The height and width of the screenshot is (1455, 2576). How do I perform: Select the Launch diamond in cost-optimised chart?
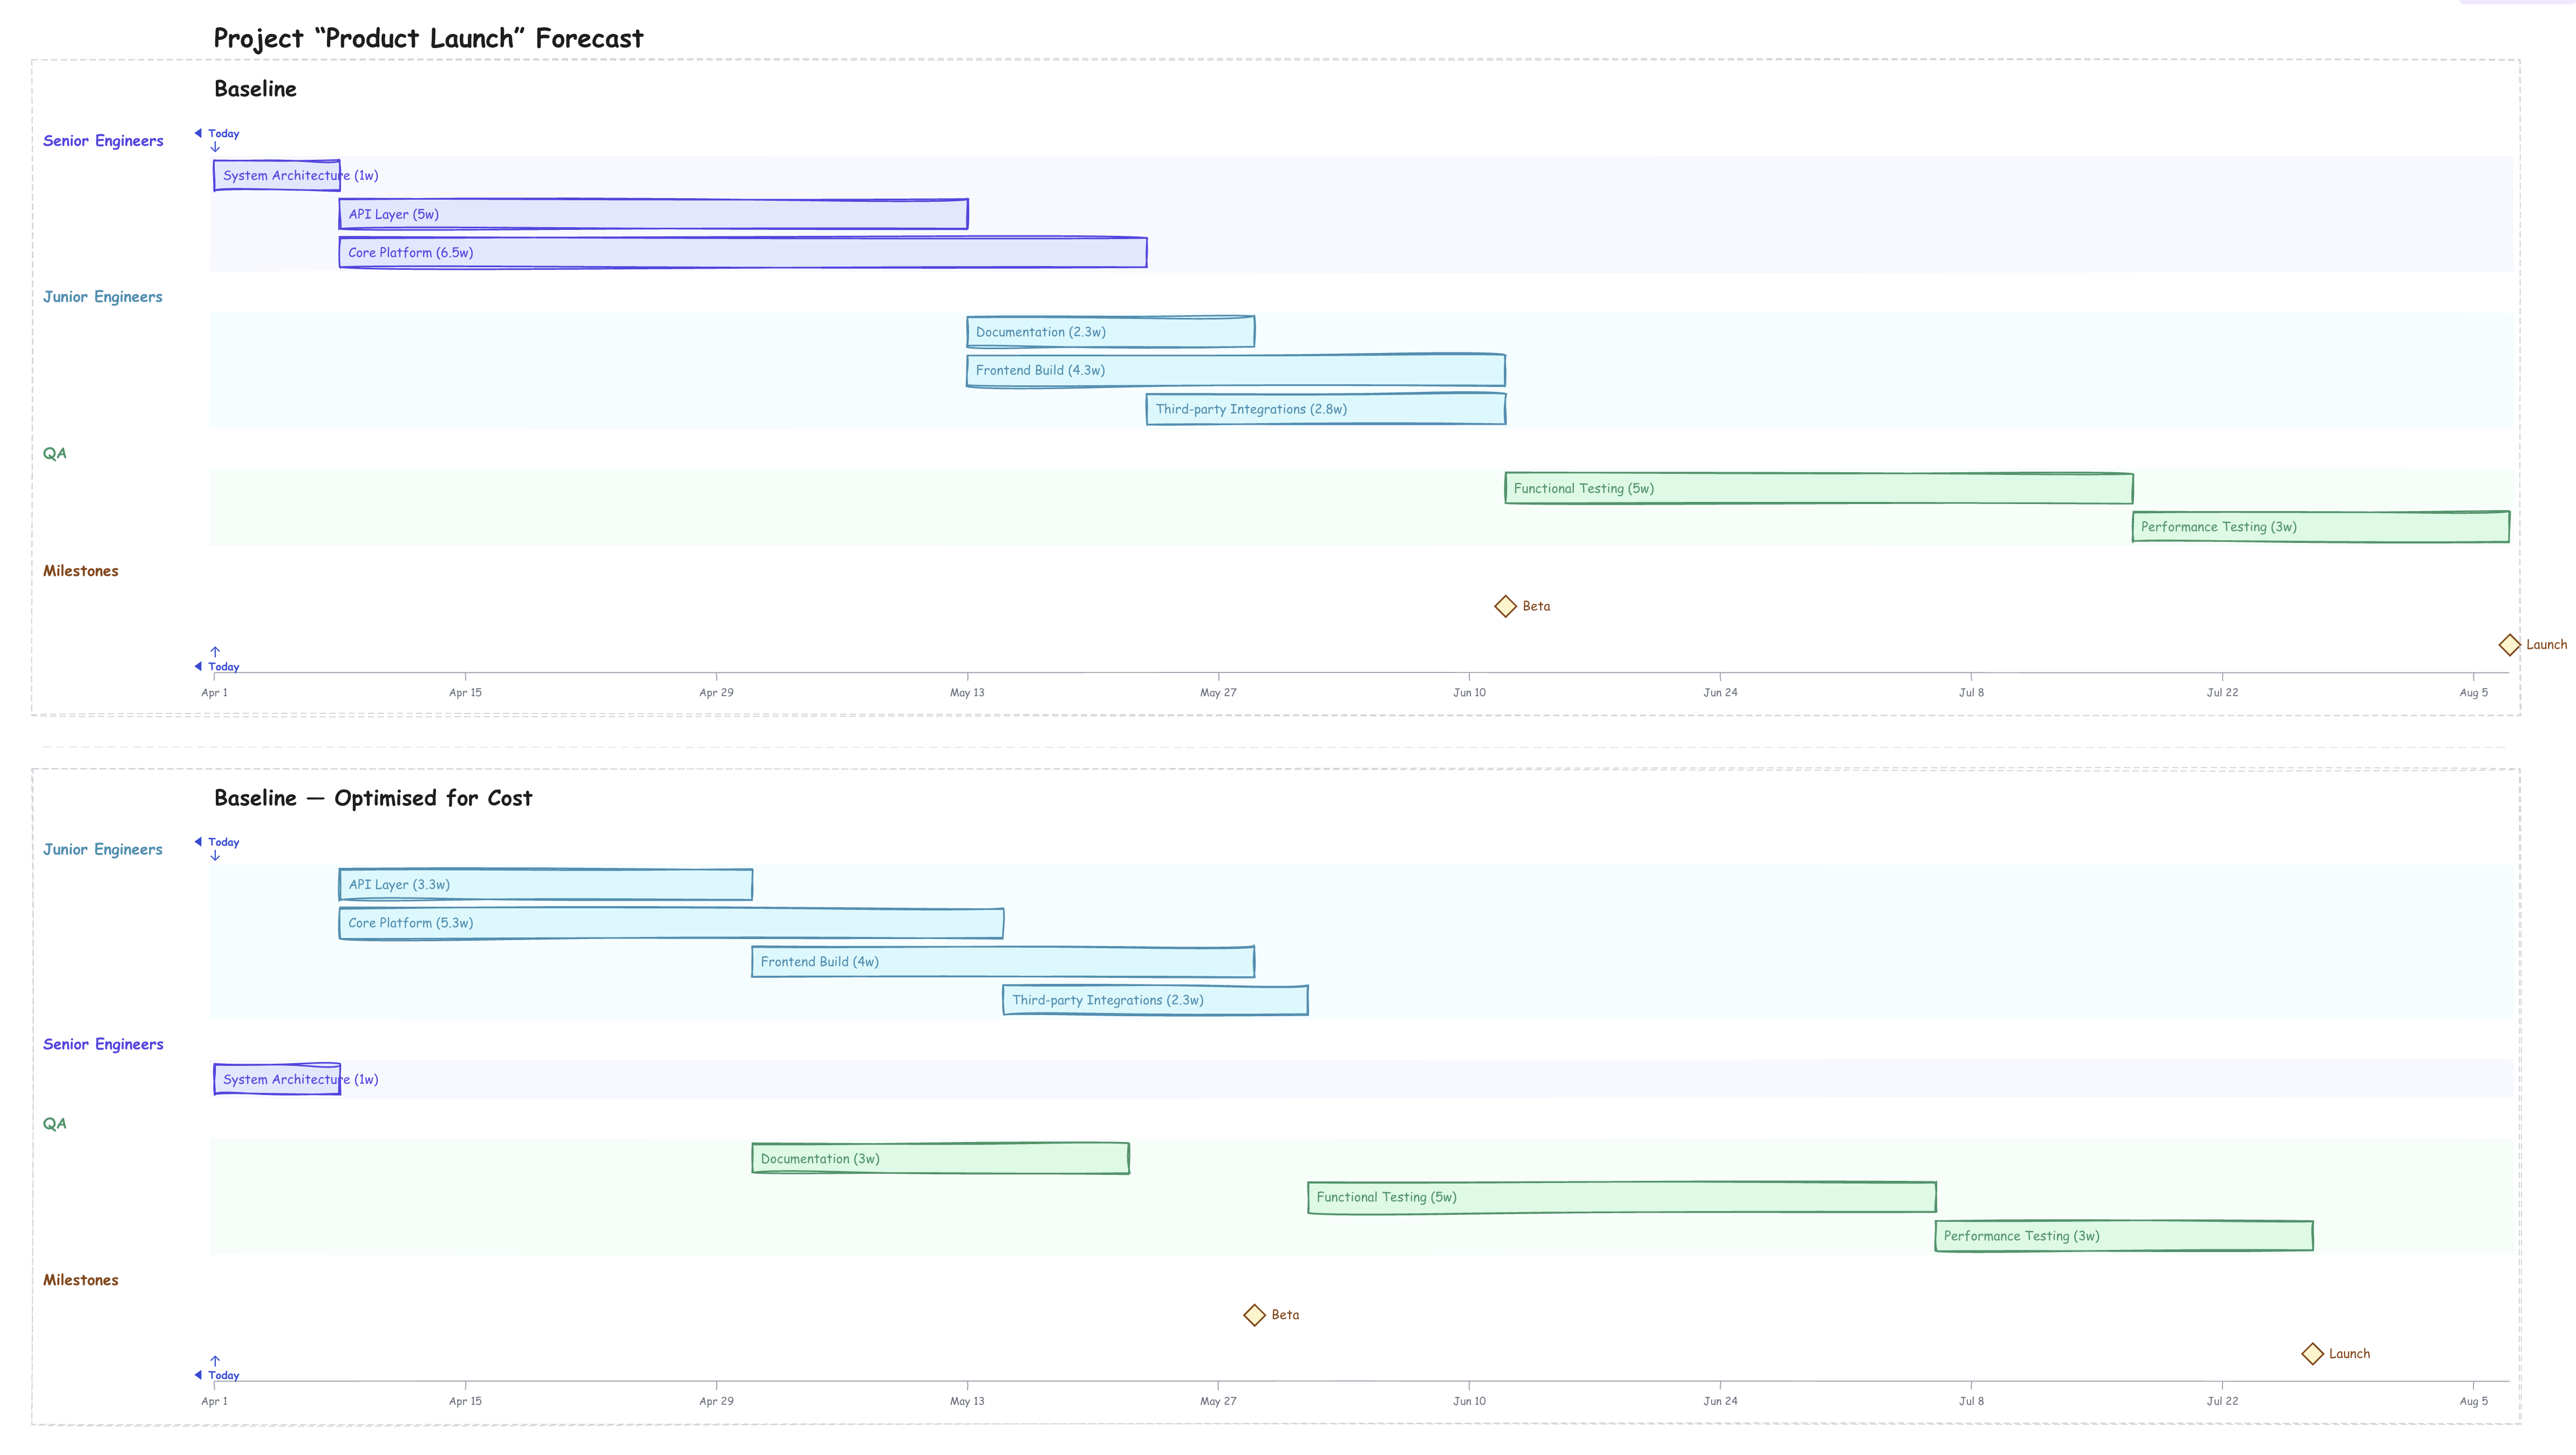pos(2313,1353)
